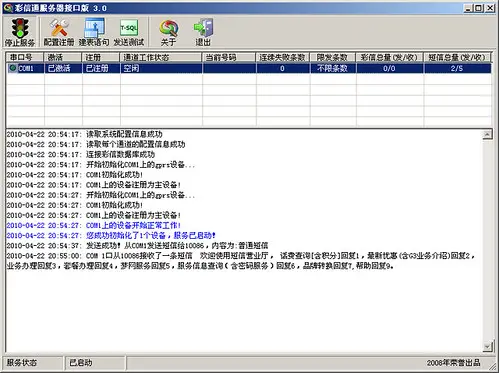Click the green status icon beside COM1

(13, 68)
